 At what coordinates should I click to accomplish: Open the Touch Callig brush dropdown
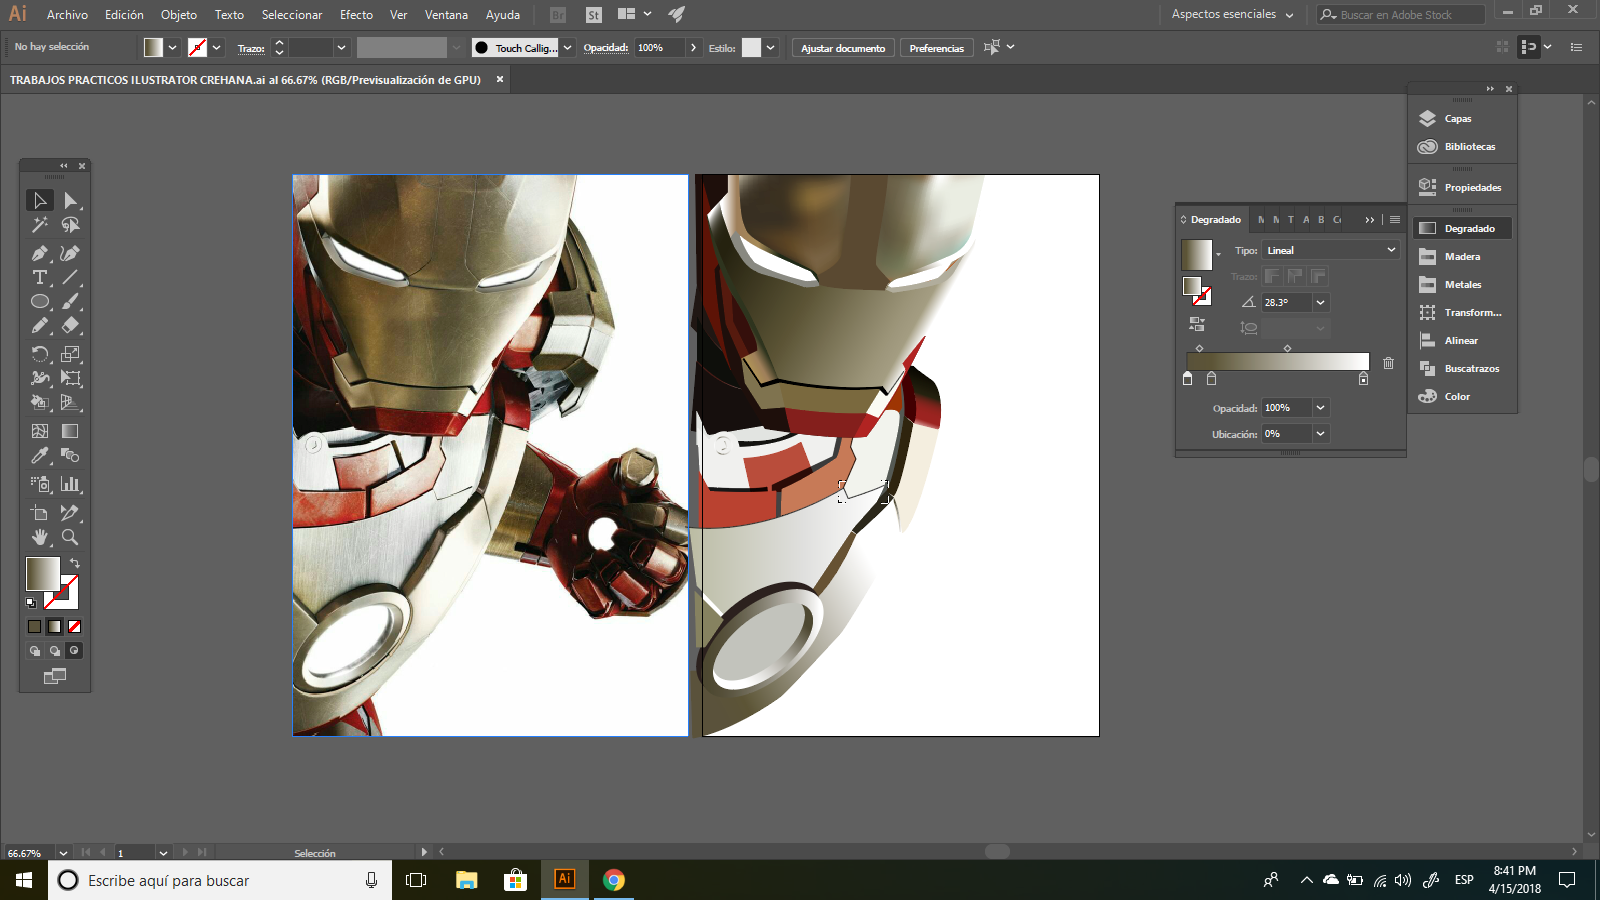568,47
